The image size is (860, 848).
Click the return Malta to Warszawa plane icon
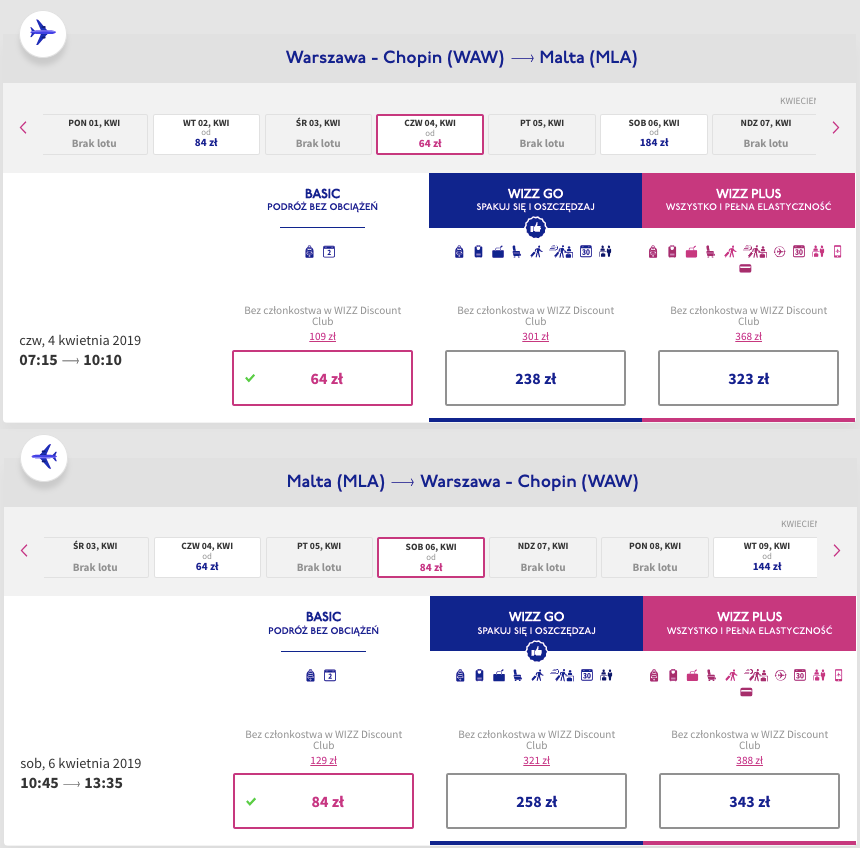(44, 457)
